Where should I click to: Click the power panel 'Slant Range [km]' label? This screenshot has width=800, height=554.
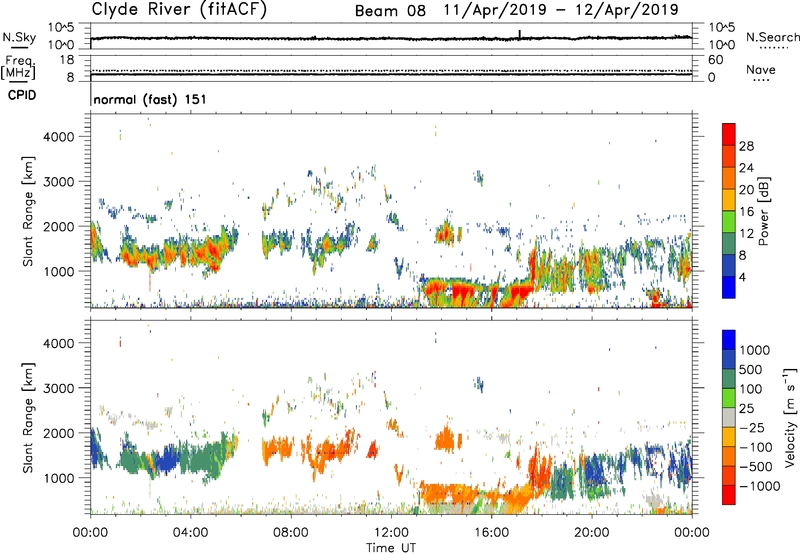pyautogui.click(x=28, y=211)
